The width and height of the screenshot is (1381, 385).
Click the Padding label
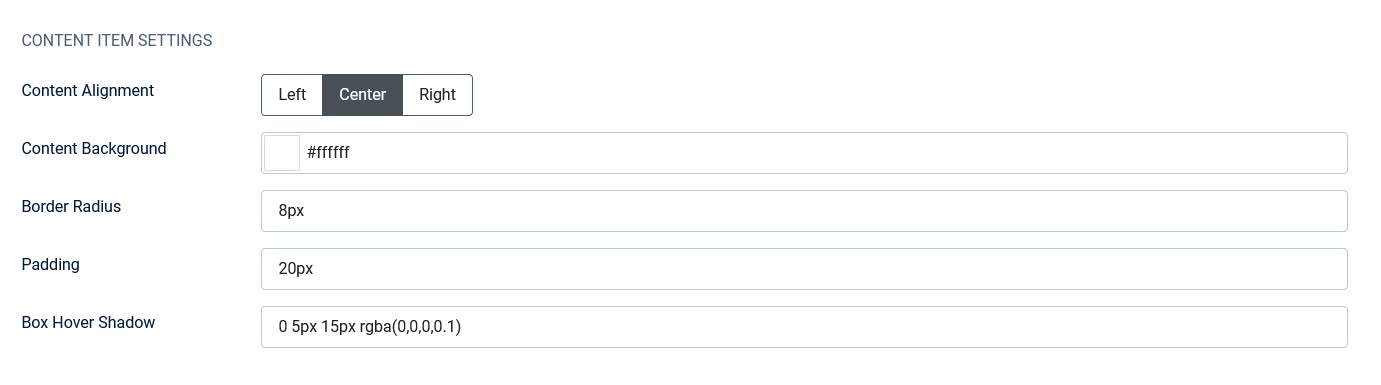pos(50,264)
